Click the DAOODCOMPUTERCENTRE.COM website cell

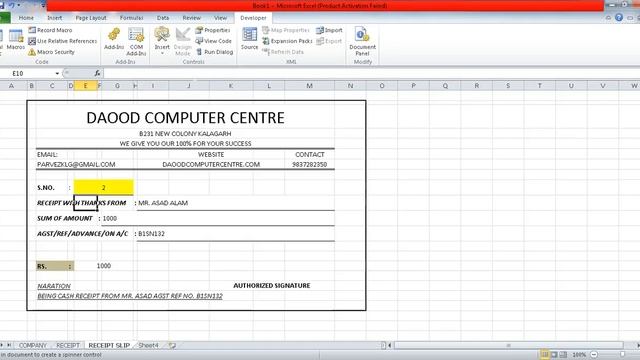pyautogui.click(x=211, y=164)
